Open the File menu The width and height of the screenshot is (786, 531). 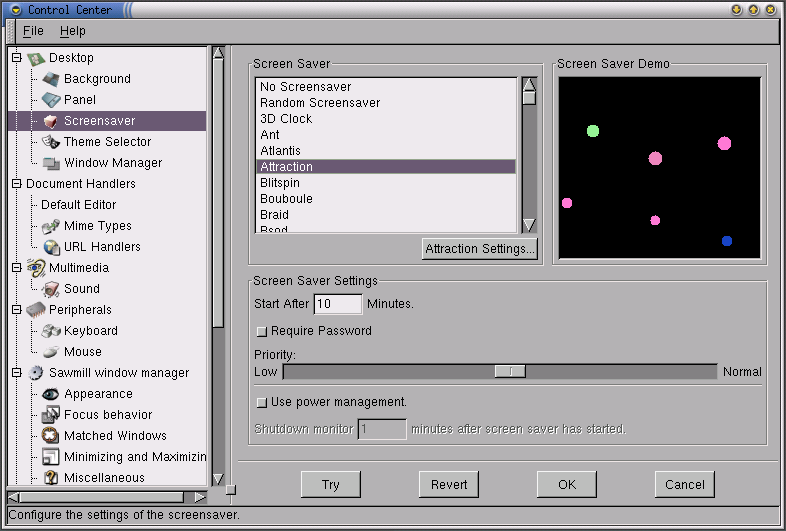tap(33, 31)
